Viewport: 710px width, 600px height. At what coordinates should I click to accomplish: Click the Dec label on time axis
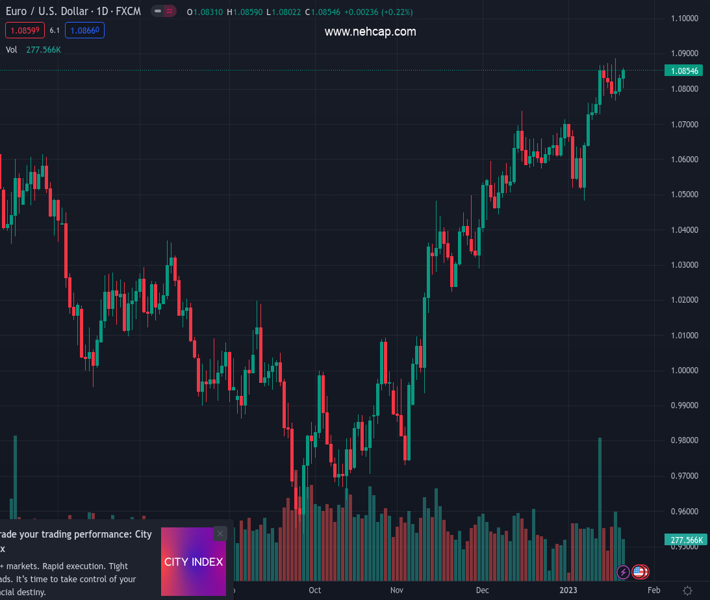click(483, 591)
